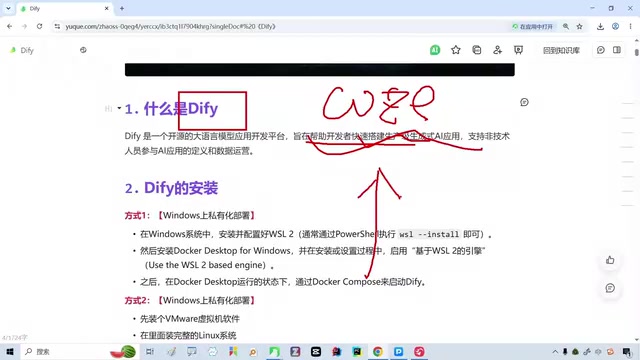Viewport: 640px width, 360px height.
Task: Close the Dify browser tab
Action: tap(107, 9)
